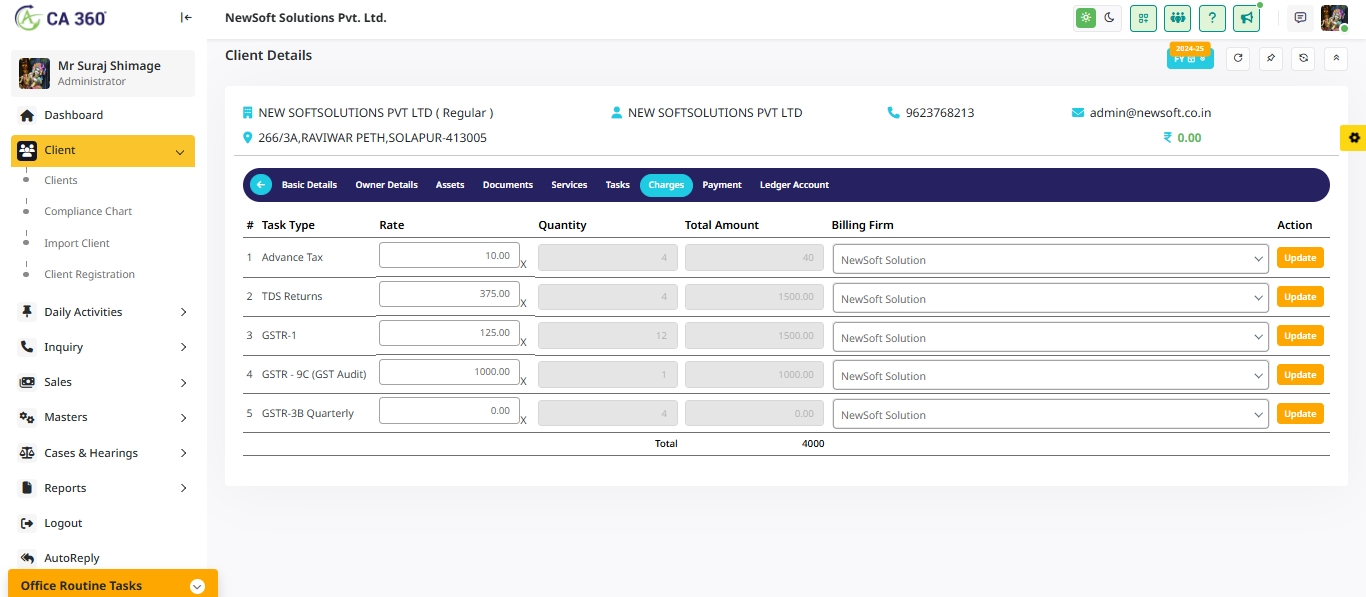Open Compliance Chart submenu item
Image resolution: width=1366 pixels, height=597 pixels.
88,211
